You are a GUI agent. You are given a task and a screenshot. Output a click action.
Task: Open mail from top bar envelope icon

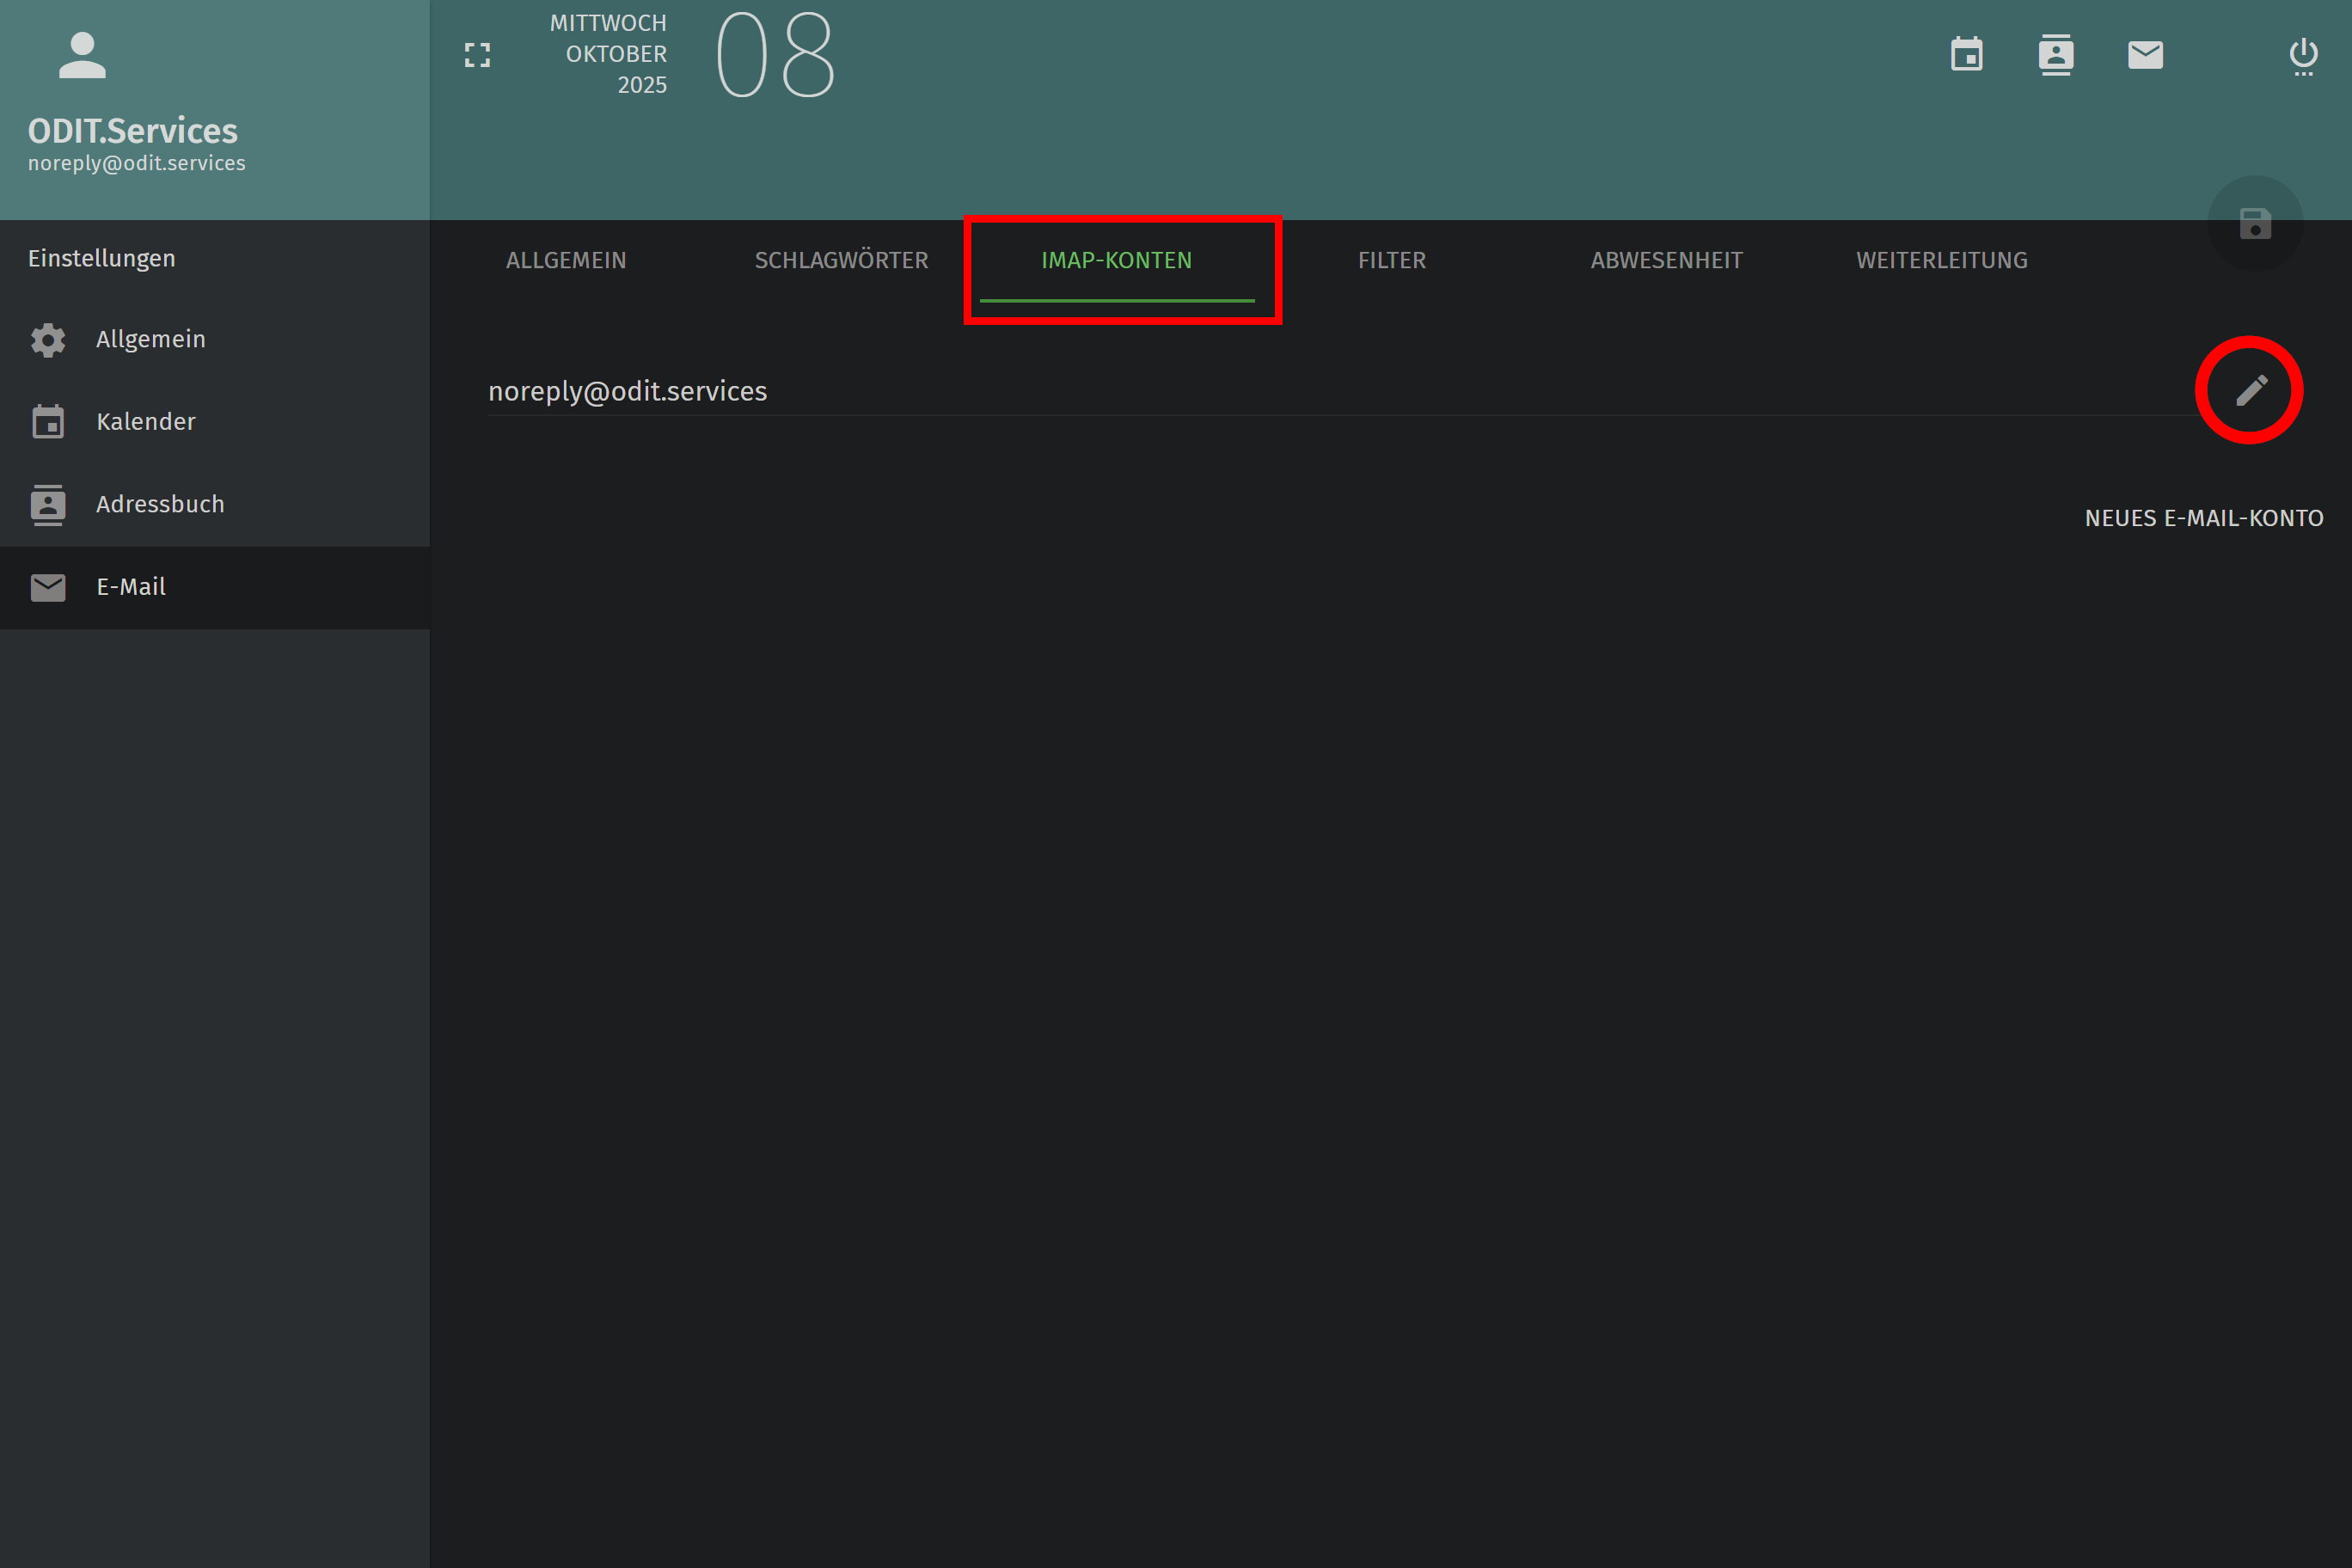coord(2145,55)
